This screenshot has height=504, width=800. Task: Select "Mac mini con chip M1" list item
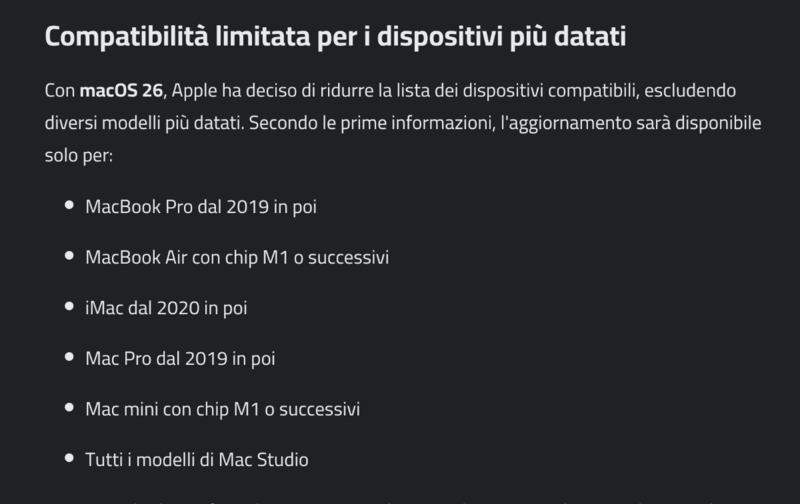tap(222, 409)
